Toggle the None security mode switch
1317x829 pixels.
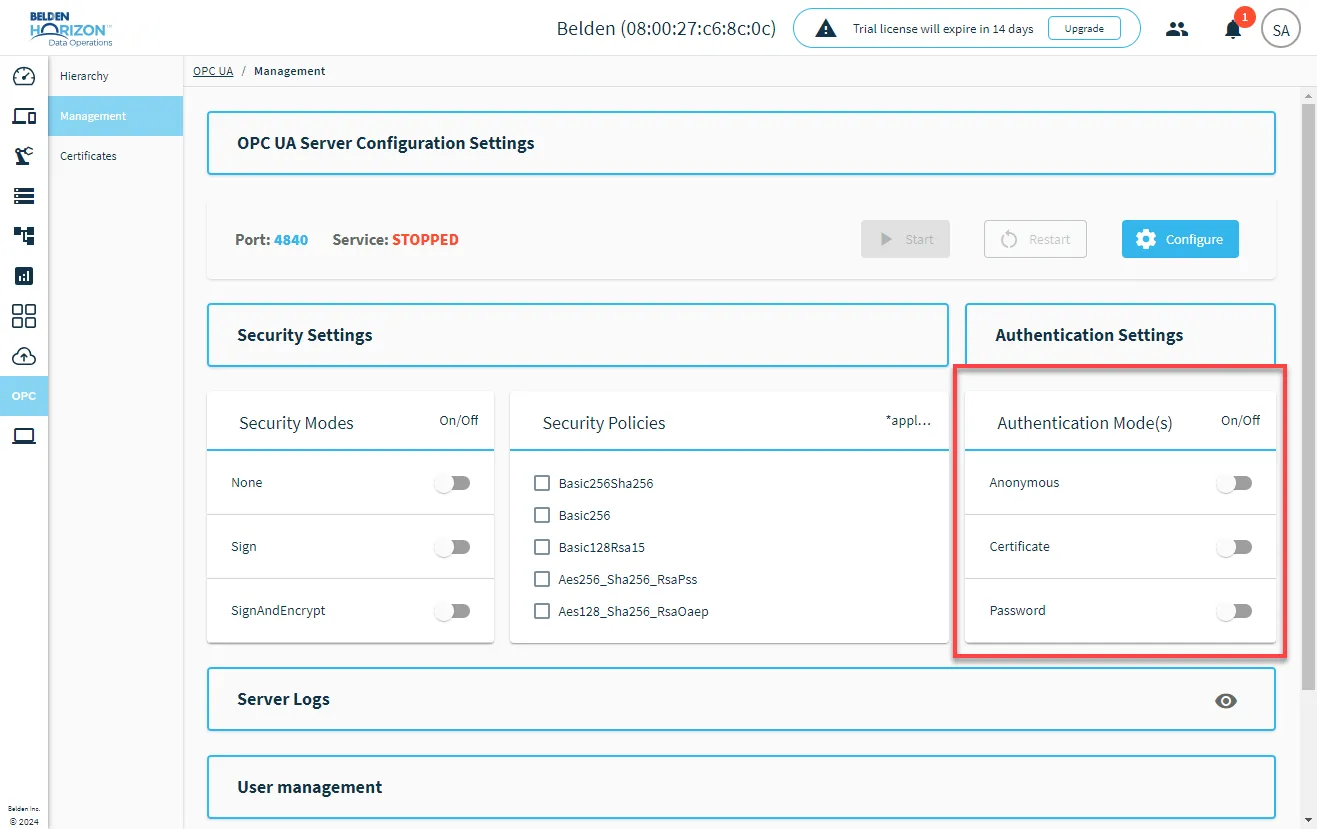(x=452, y=483)
